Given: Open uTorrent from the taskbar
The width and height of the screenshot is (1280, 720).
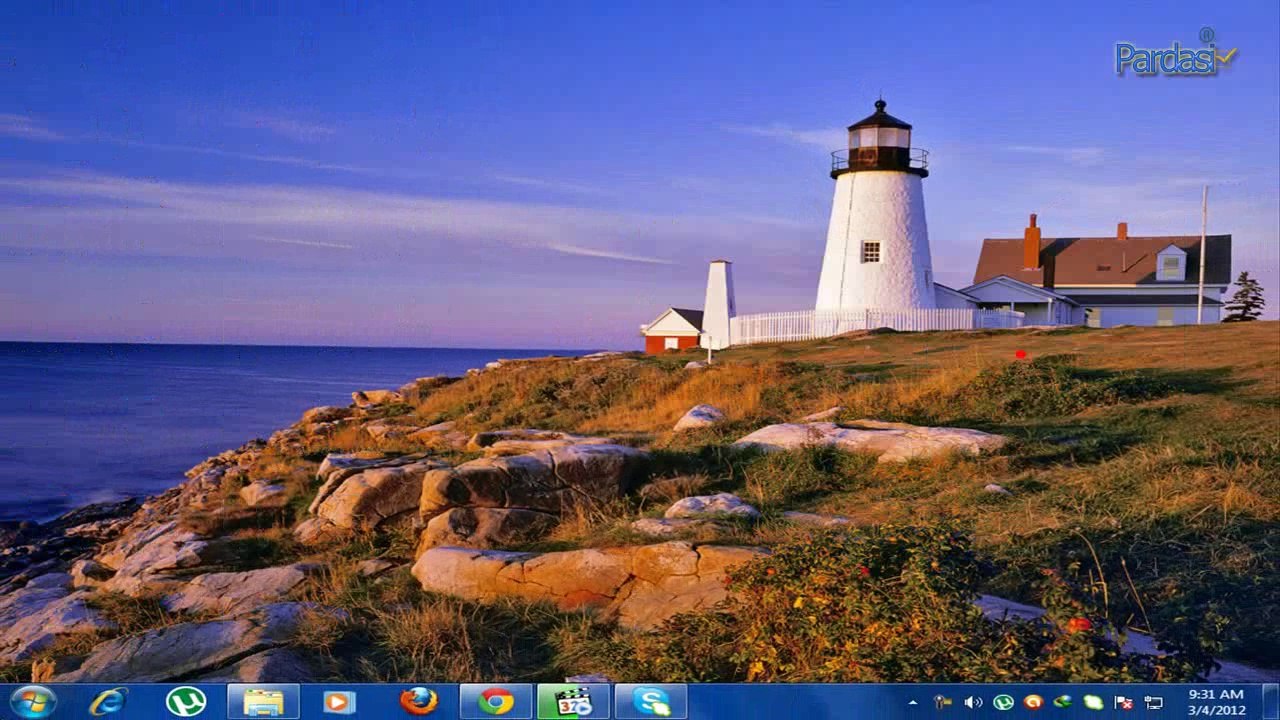Looking at the screenshot, I should click(x=186, y=701).
